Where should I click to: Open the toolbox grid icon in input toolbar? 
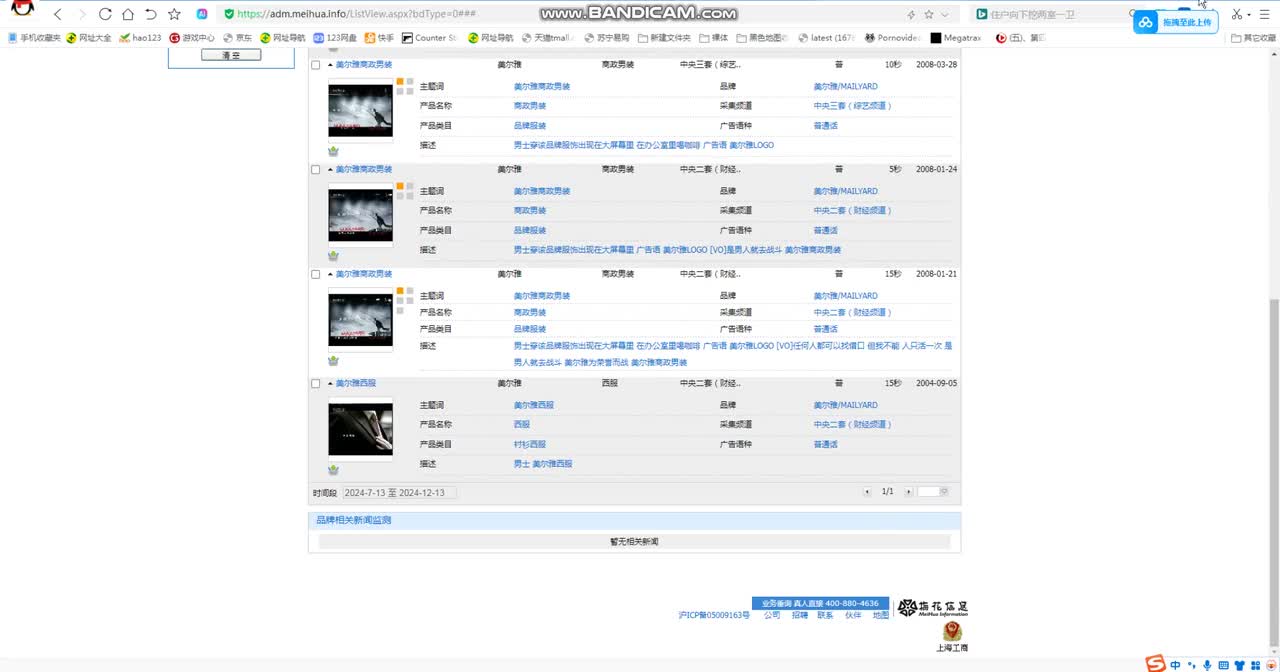pos(1254,665)
